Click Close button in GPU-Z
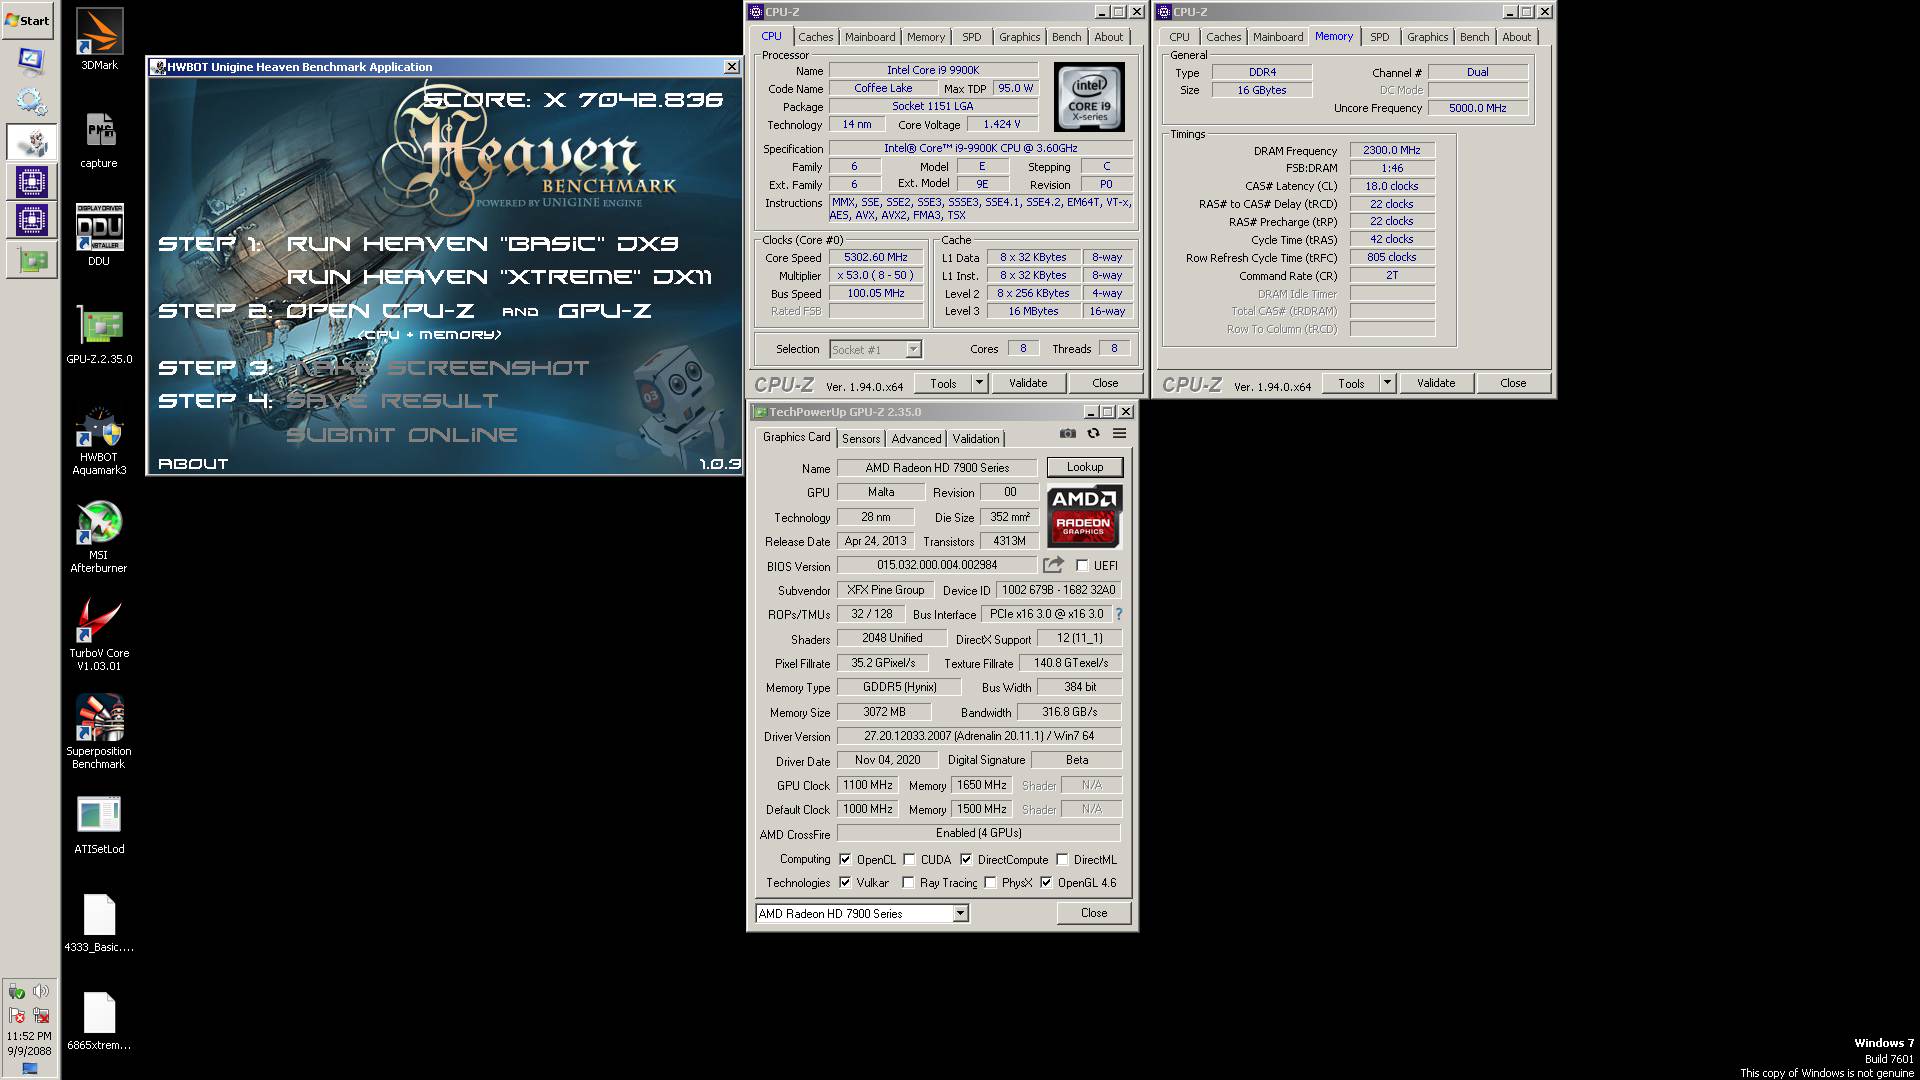This screenshot has height=1080, width=1920. 1094,913
